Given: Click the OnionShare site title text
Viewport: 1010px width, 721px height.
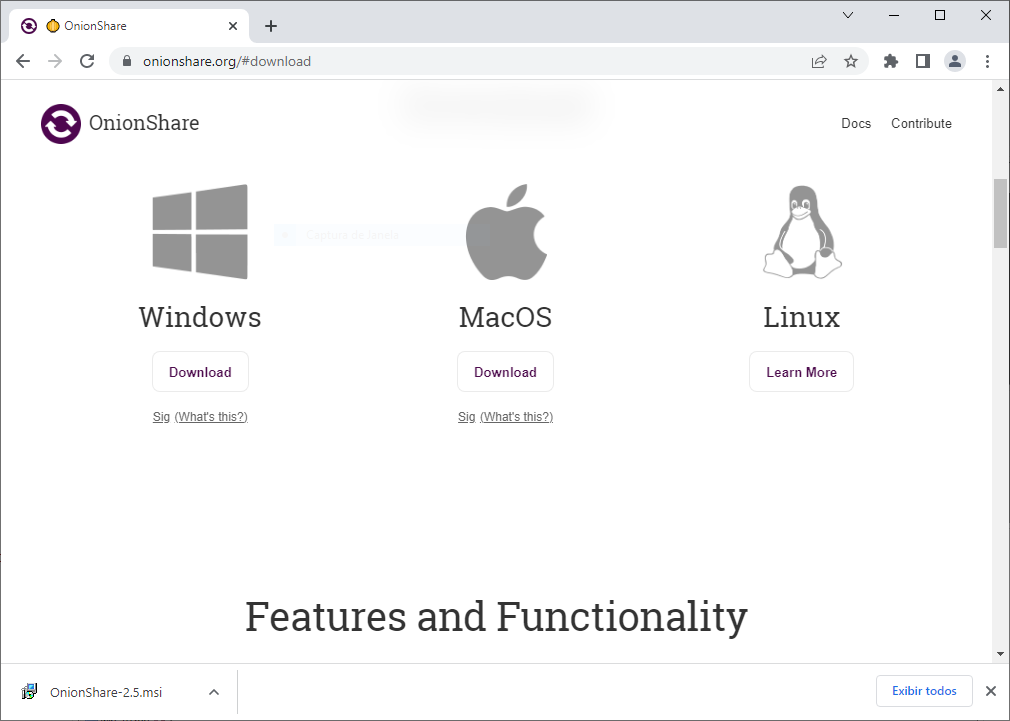Looking at the screenshot, I should coord(144,123).
